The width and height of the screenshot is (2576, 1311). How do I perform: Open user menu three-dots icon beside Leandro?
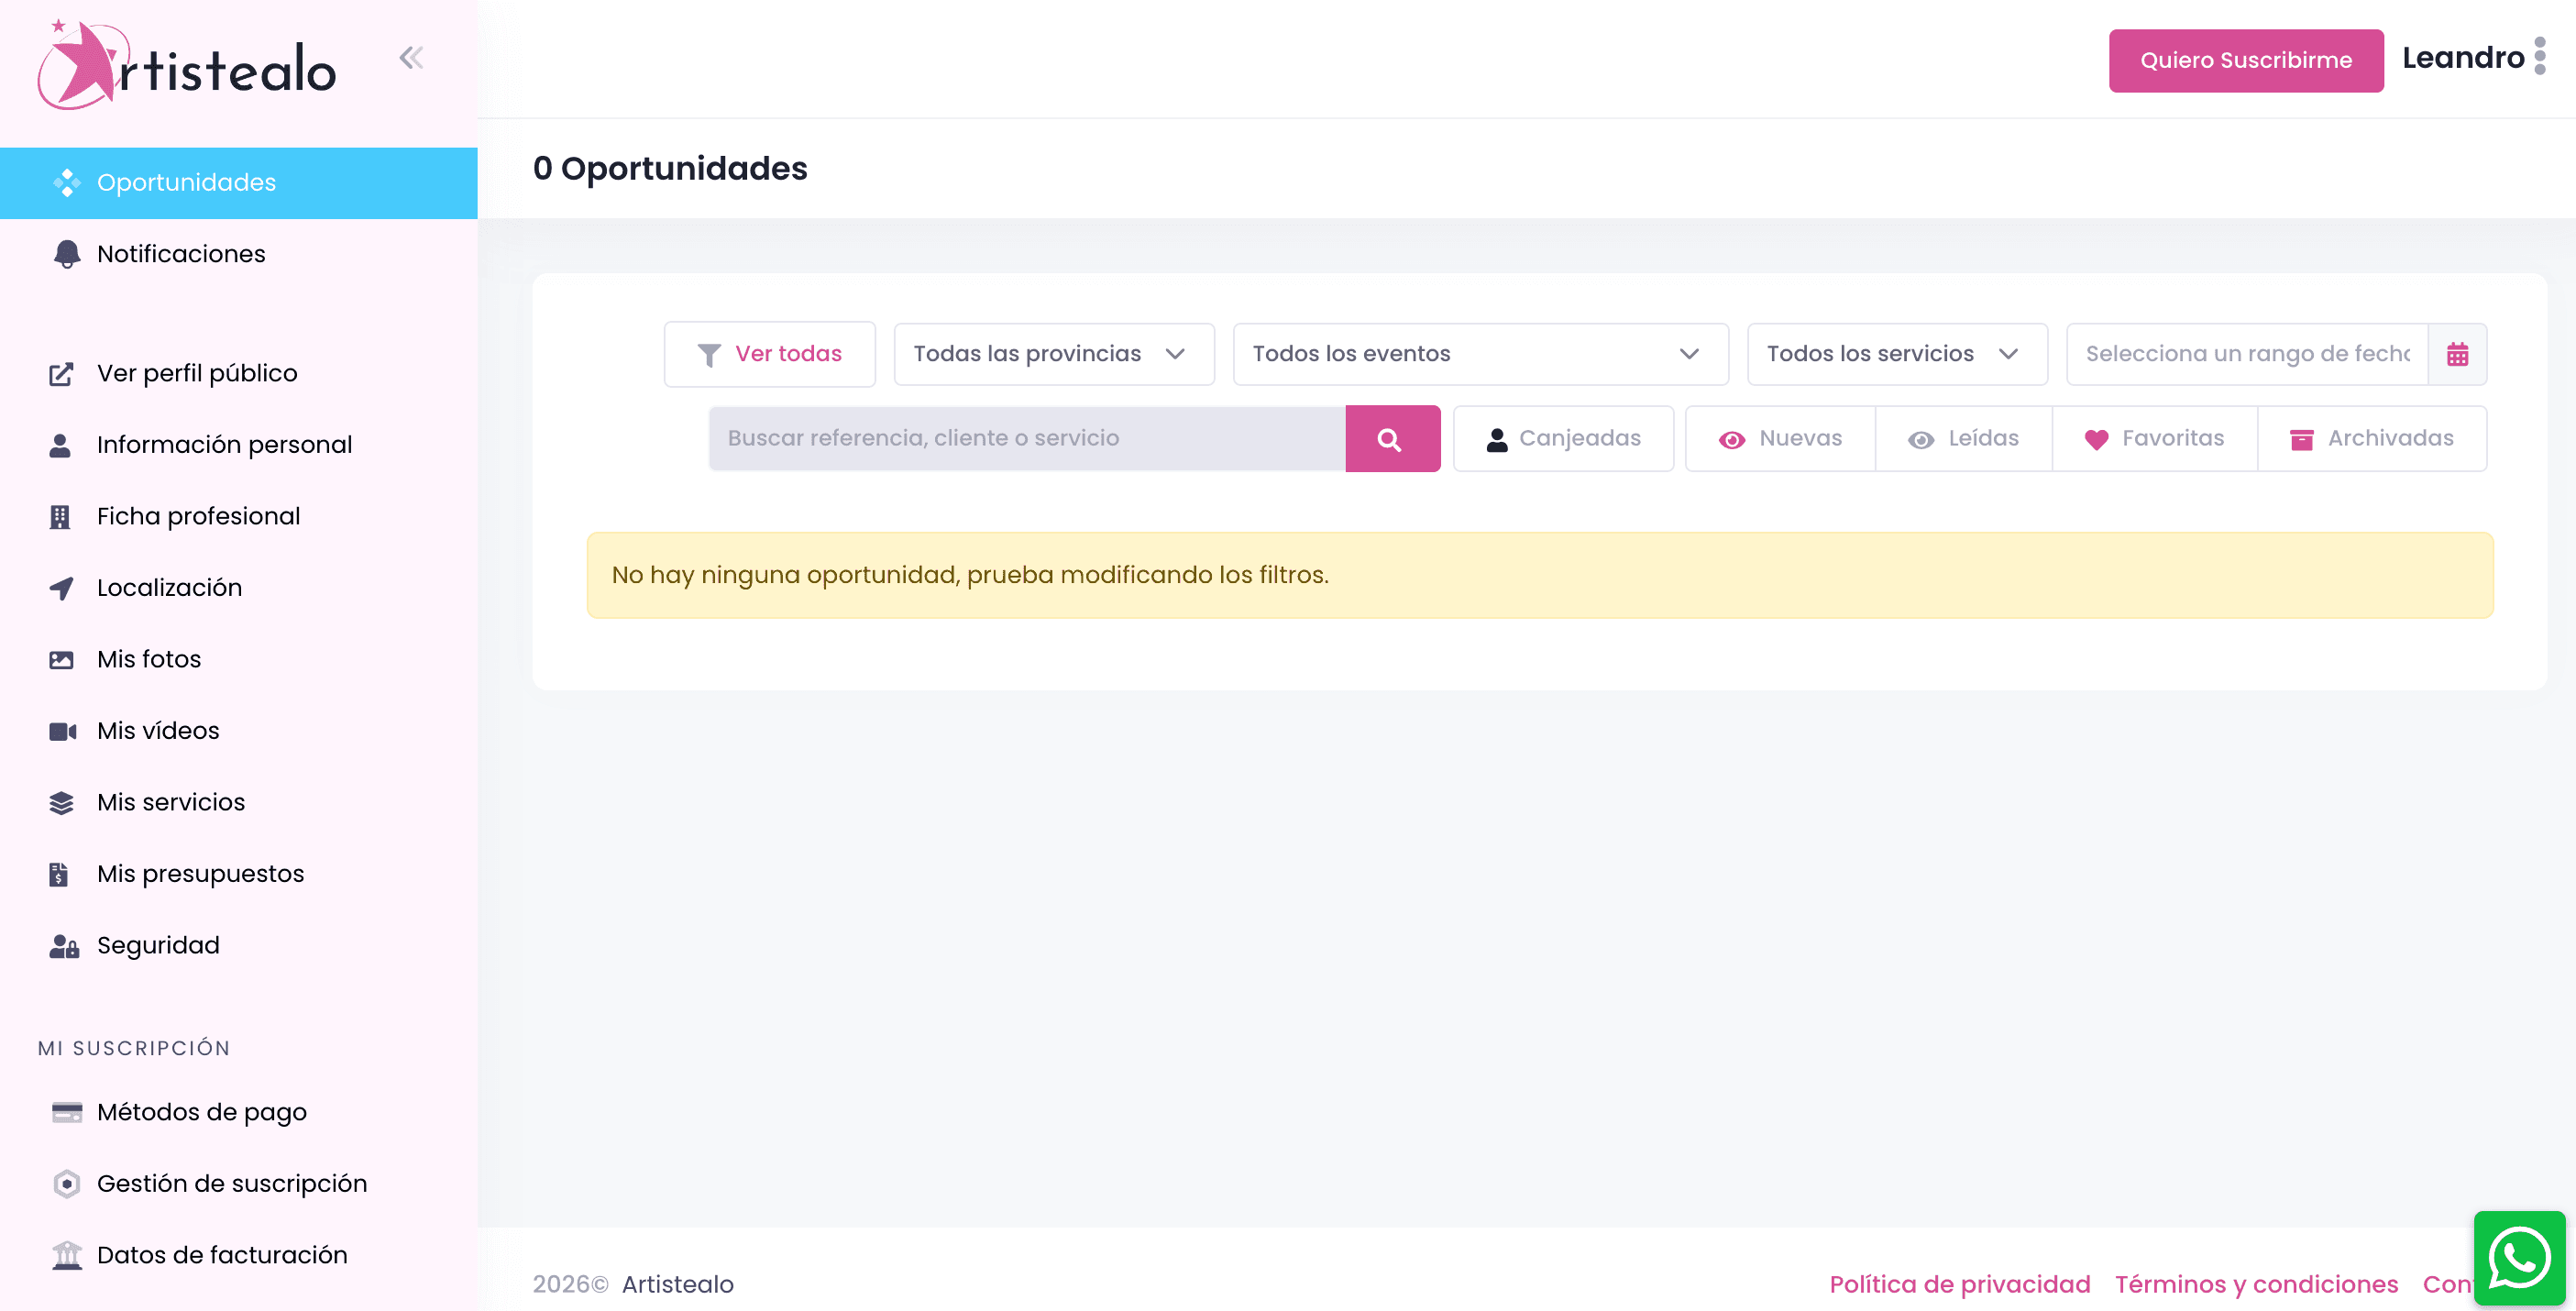click(x=2540, y=57)
